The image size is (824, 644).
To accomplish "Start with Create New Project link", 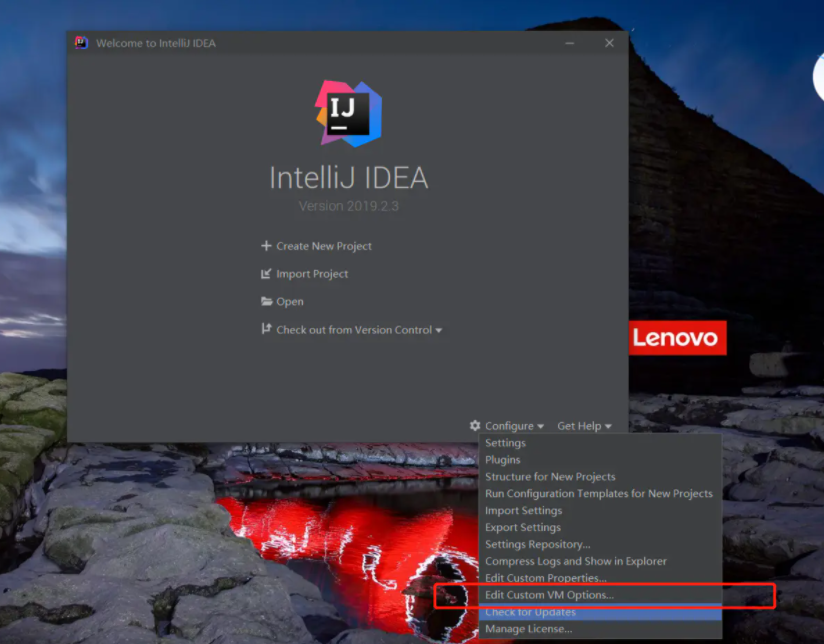I will pos(324,246).
